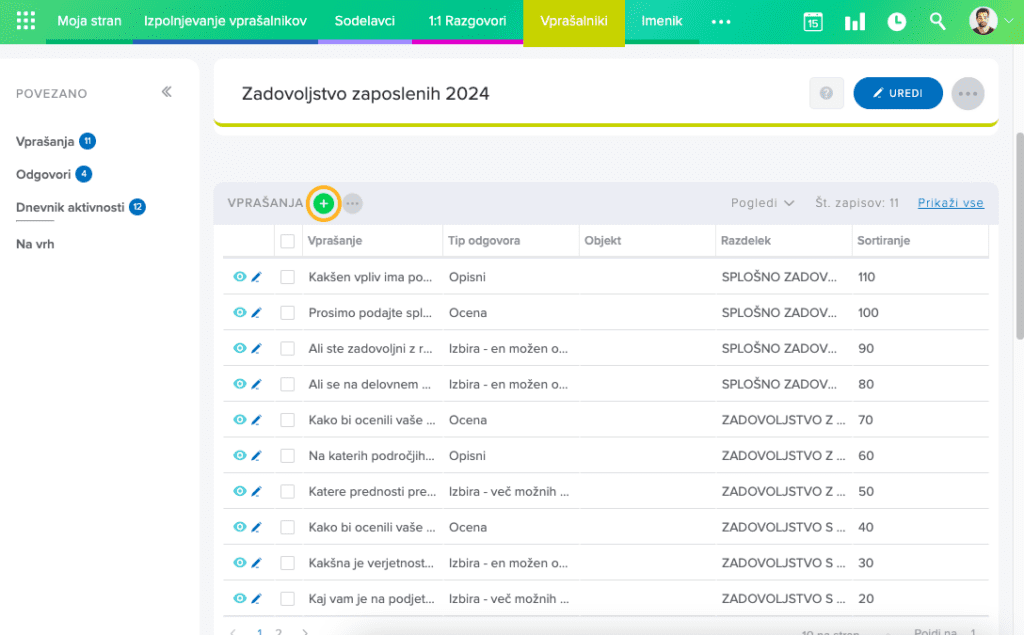
Task: Open Dnevnik aktivnosti in the sidebar
Action: coord(70,207)
